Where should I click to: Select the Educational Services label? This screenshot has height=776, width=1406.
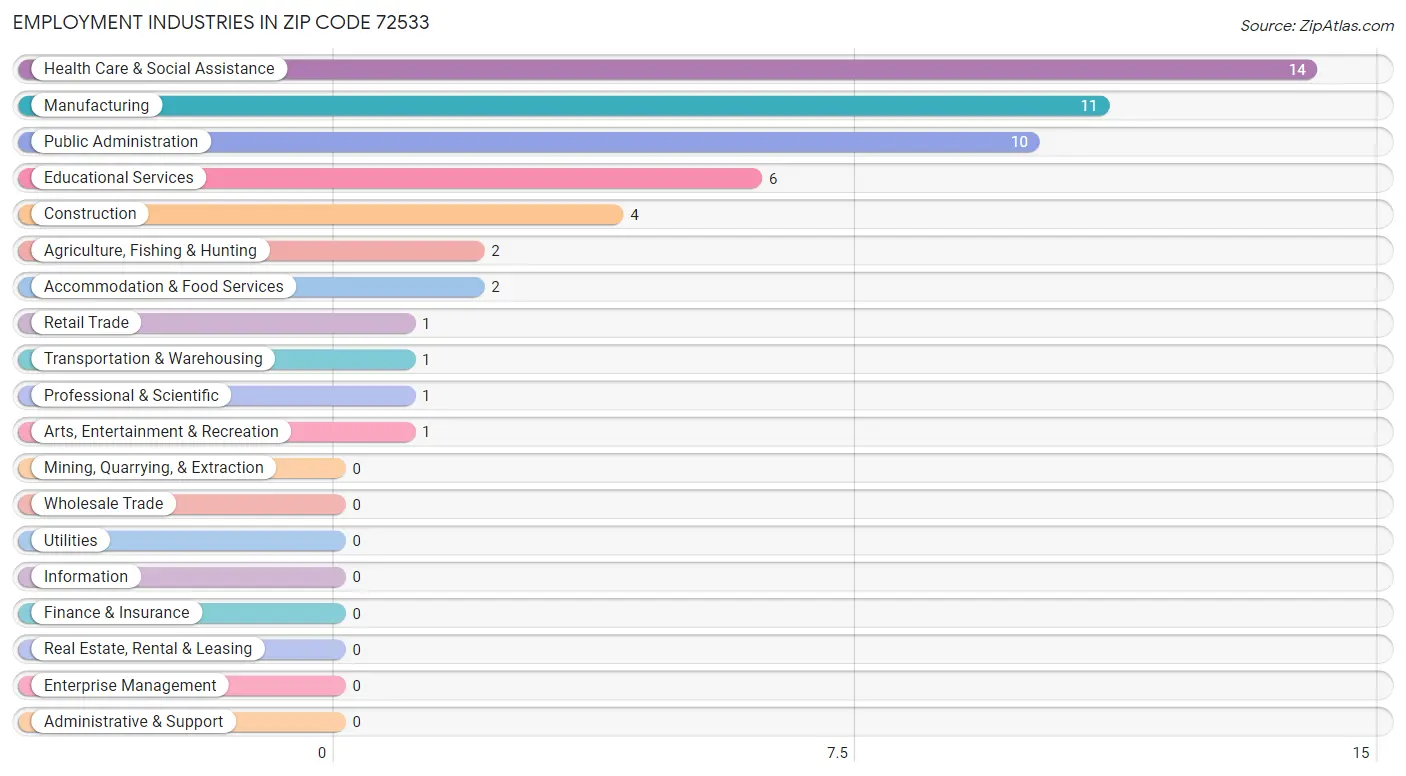(x=119, y=178)
